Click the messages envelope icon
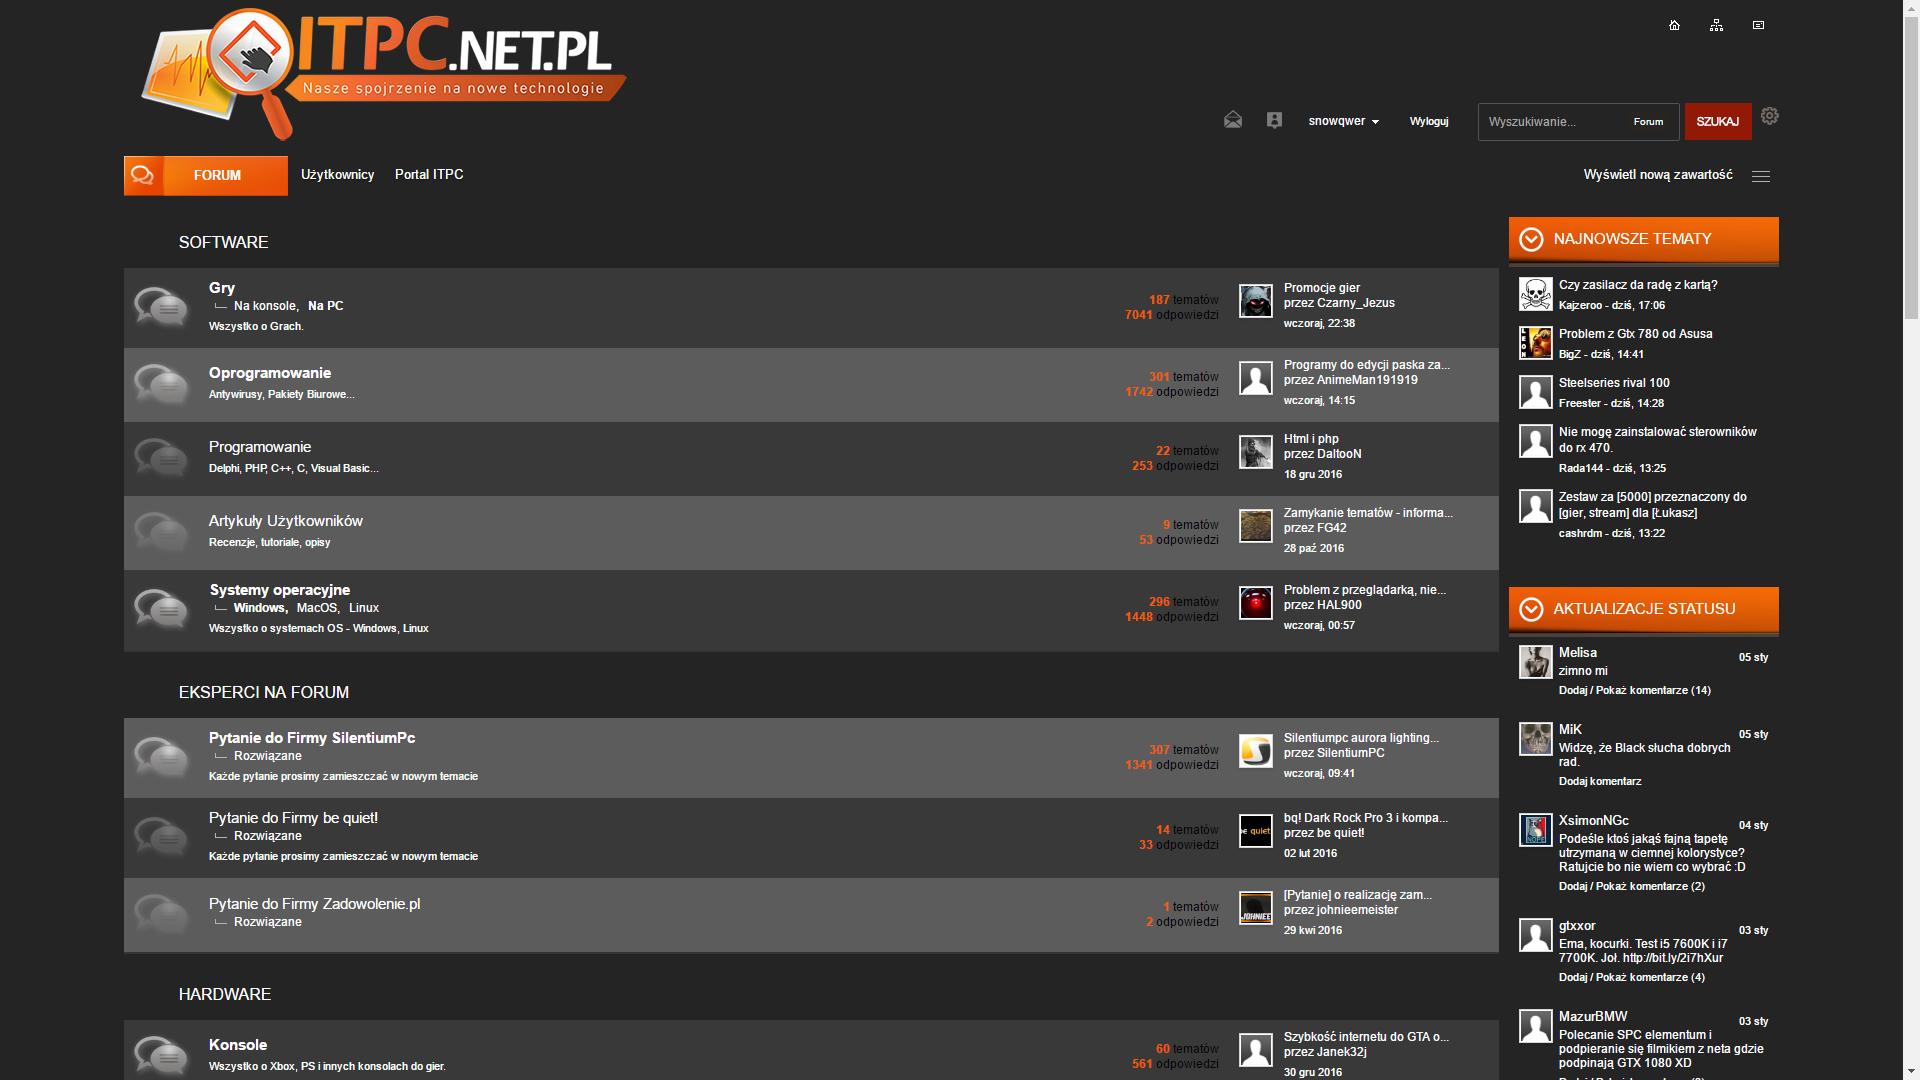1920x1080 pixels. tap(1233, 120)
